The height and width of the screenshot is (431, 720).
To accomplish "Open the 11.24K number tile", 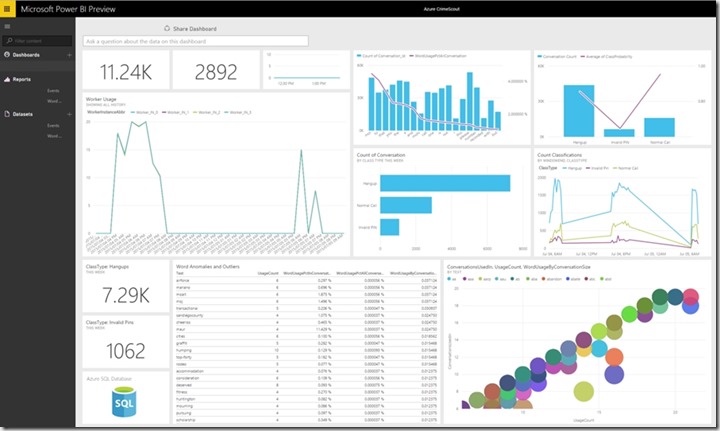I will pos(123,72).
